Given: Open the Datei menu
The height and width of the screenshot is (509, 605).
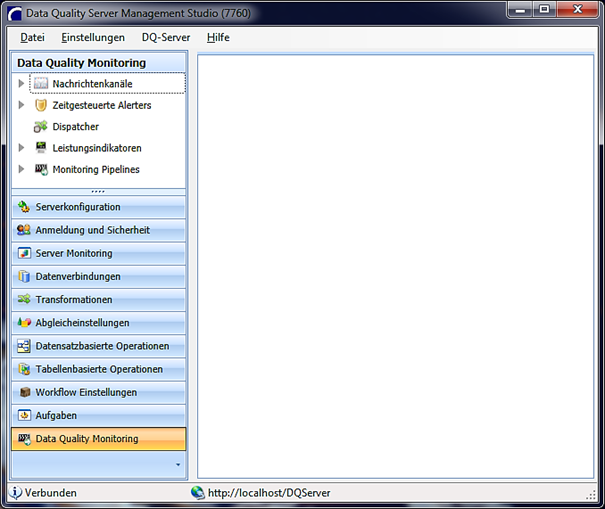Looking at the screenshot, I should 32,37.
